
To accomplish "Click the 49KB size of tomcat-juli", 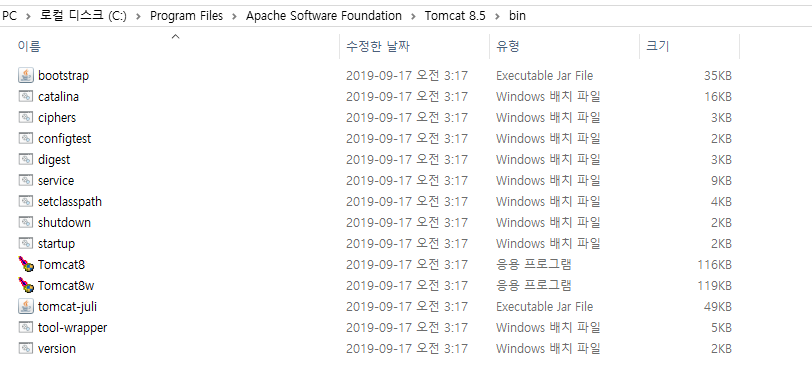I will coord(717,307).
